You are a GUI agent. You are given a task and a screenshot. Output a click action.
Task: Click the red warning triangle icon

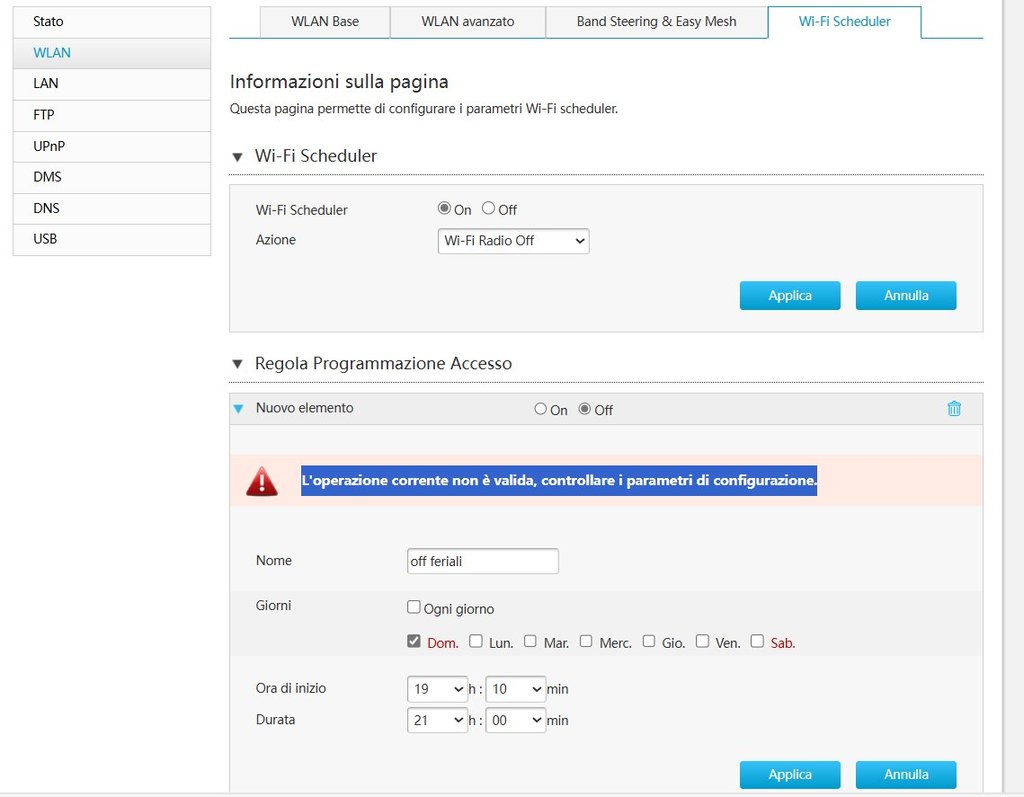tap(262, 481)
